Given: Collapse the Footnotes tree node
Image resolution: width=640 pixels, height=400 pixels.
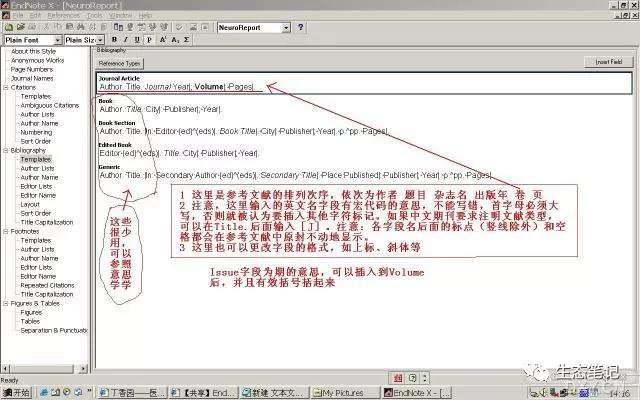Looking at the screenshot, I should coord(6,231).
